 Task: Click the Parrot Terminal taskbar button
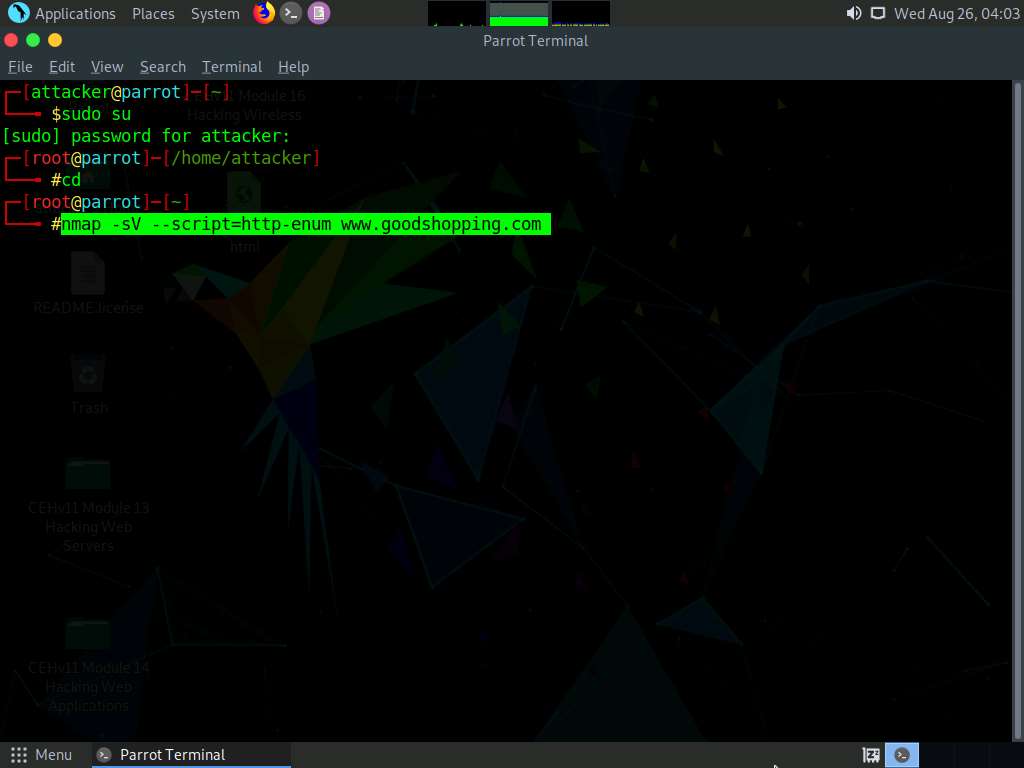(191, 755)
